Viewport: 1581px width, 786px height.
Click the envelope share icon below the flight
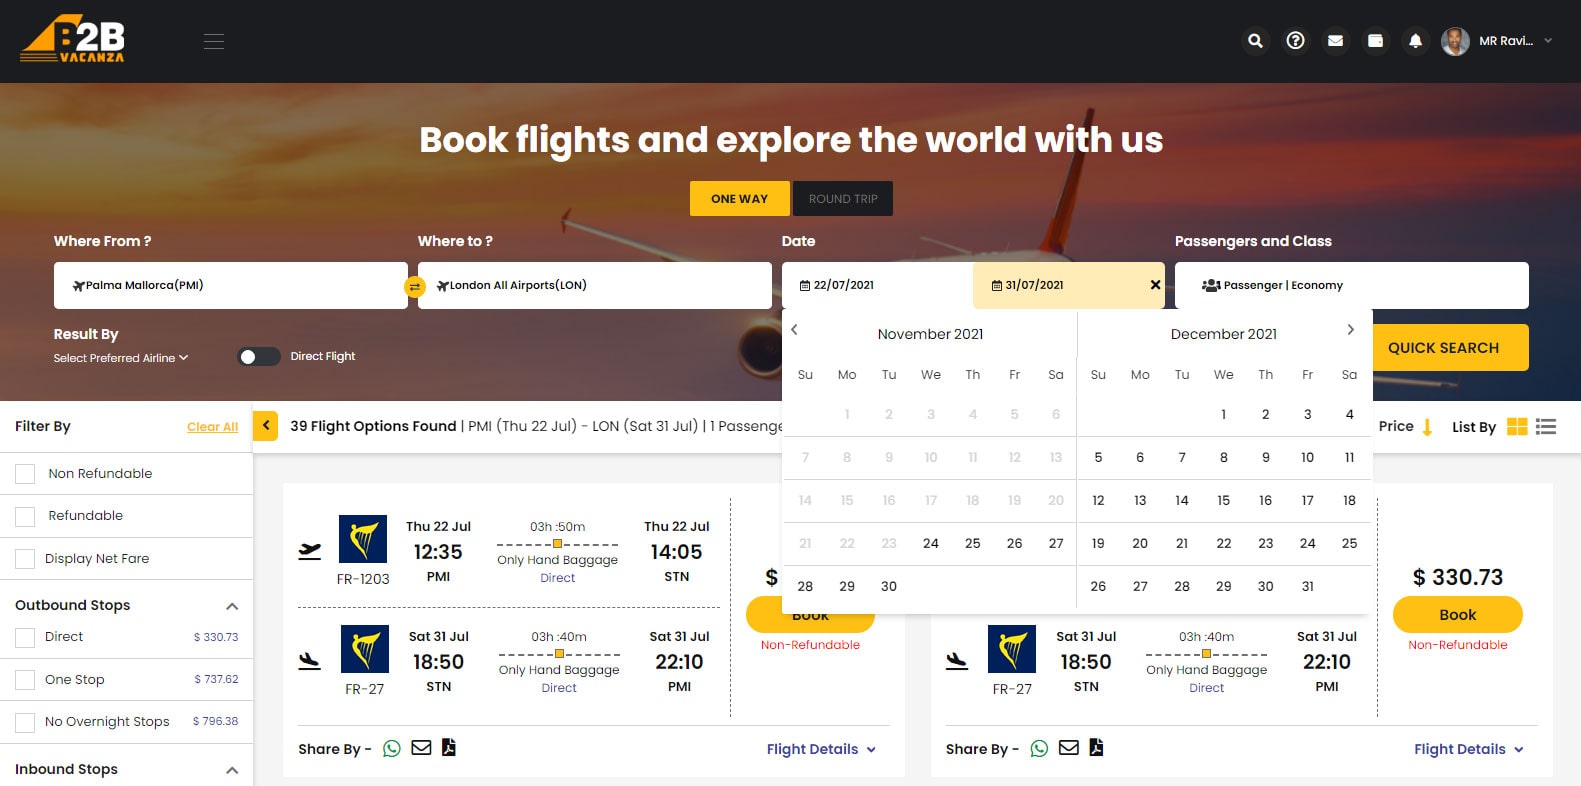click(420, 748)
